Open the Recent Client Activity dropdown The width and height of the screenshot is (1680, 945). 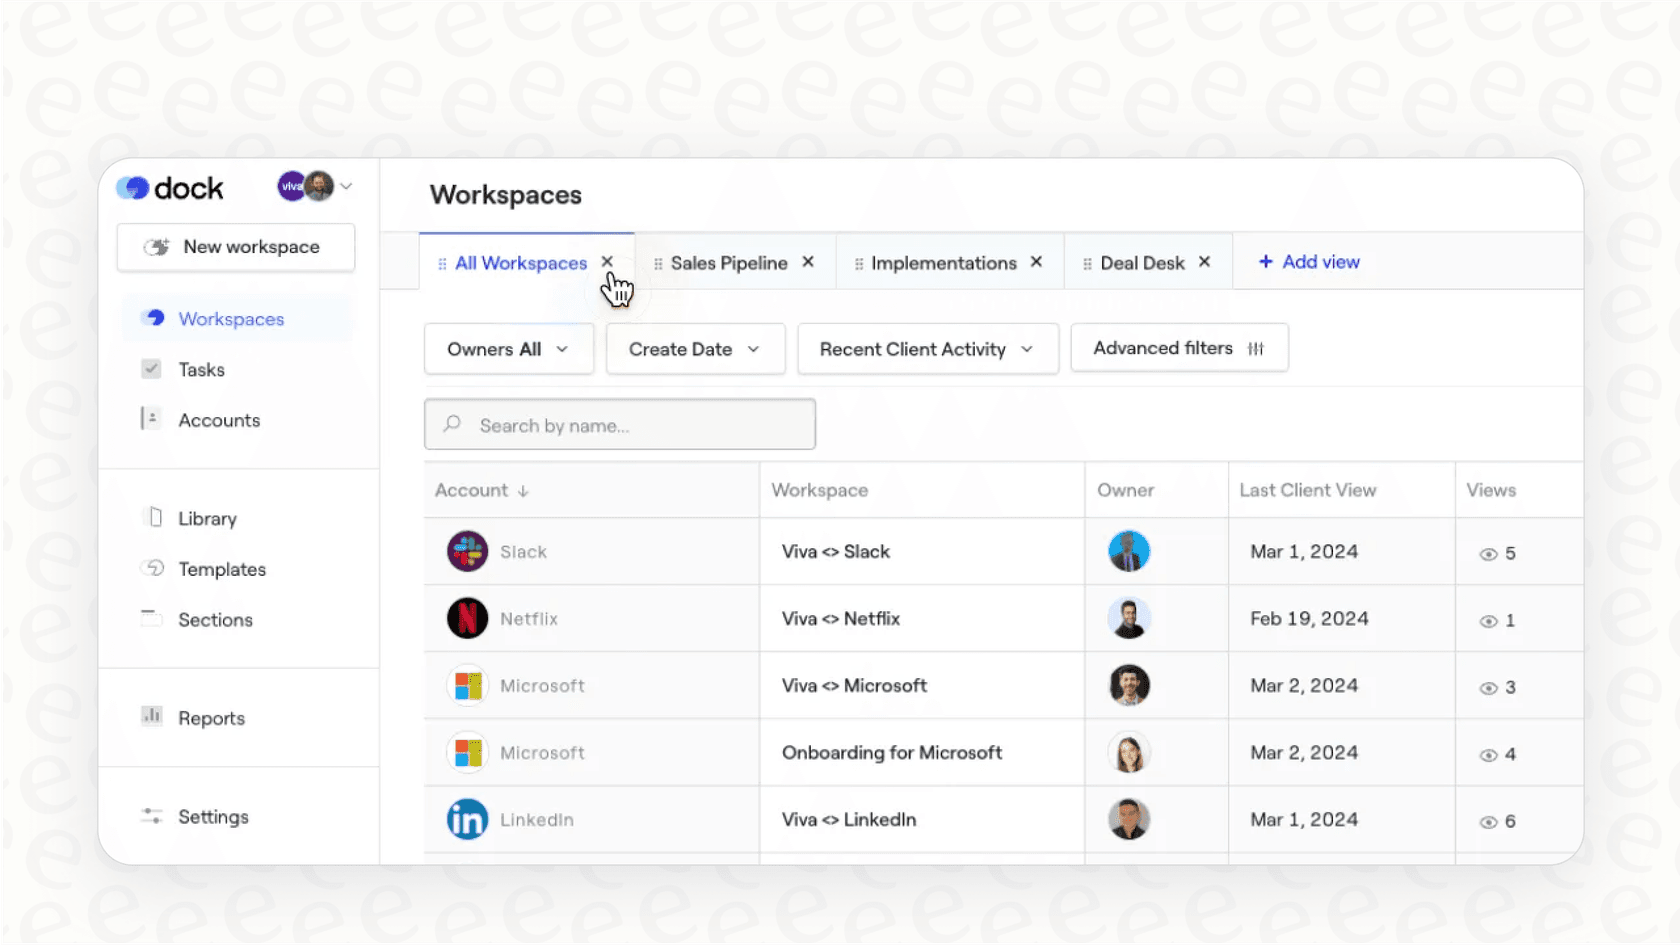926,348
